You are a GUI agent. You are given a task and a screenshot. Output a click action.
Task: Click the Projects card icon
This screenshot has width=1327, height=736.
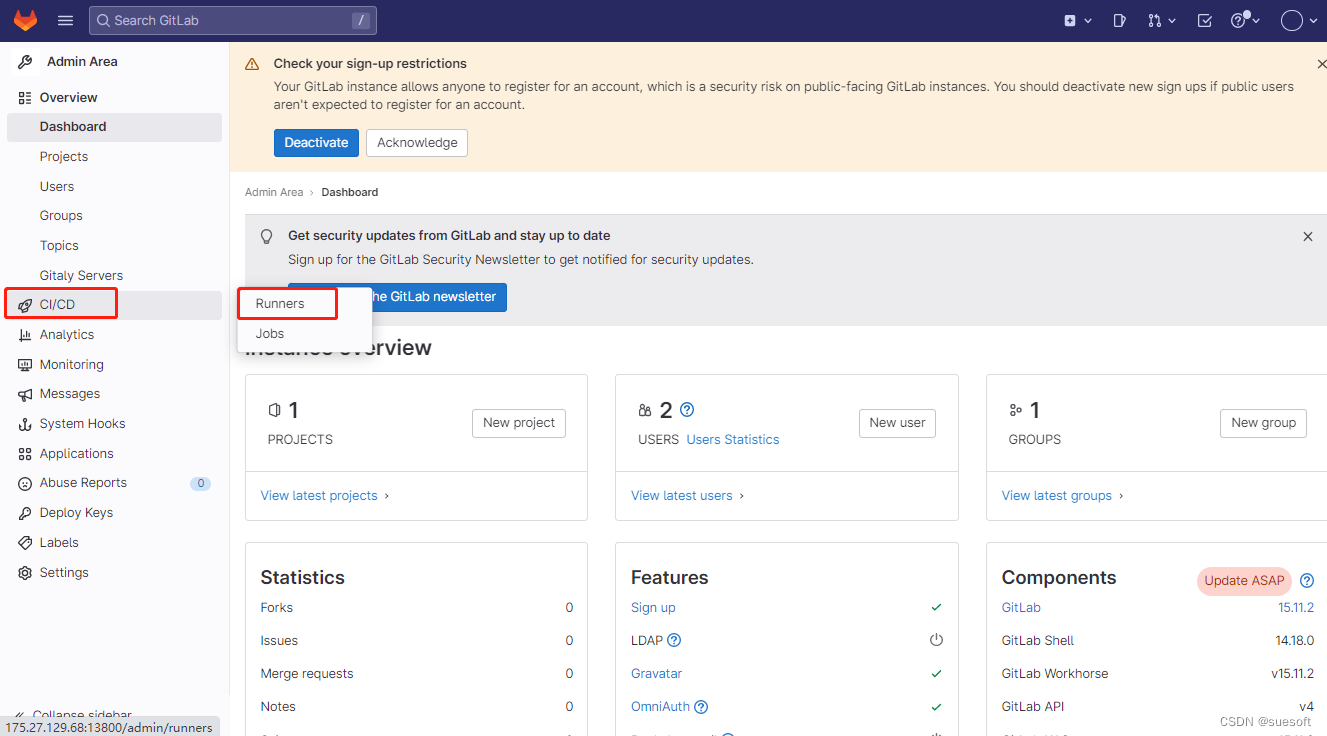[274, 410]
